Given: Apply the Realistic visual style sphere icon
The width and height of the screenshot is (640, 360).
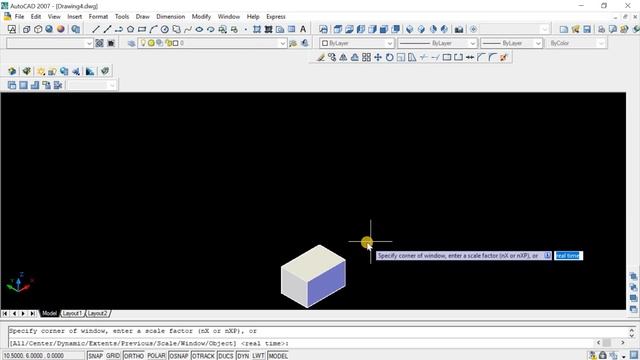Looking at the screenshot, I should 60,29.
